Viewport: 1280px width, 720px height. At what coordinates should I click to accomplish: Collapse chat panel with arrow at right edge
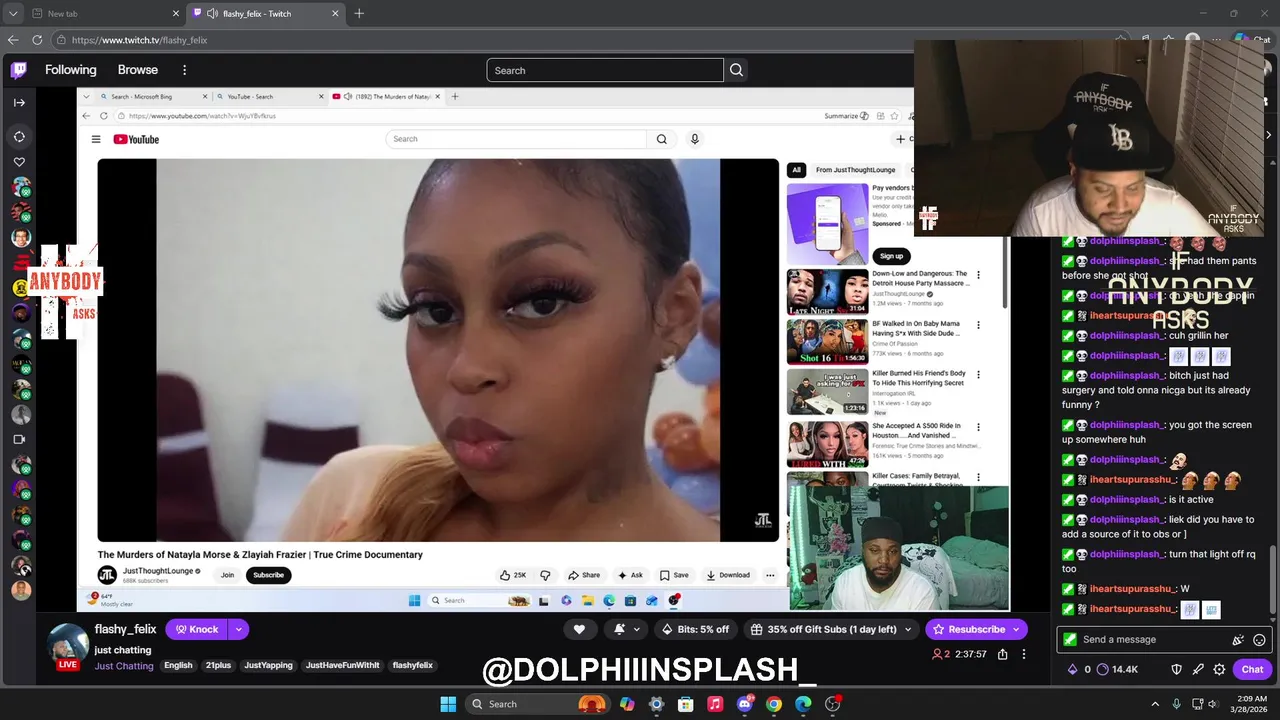click(x=1268, y=135)
